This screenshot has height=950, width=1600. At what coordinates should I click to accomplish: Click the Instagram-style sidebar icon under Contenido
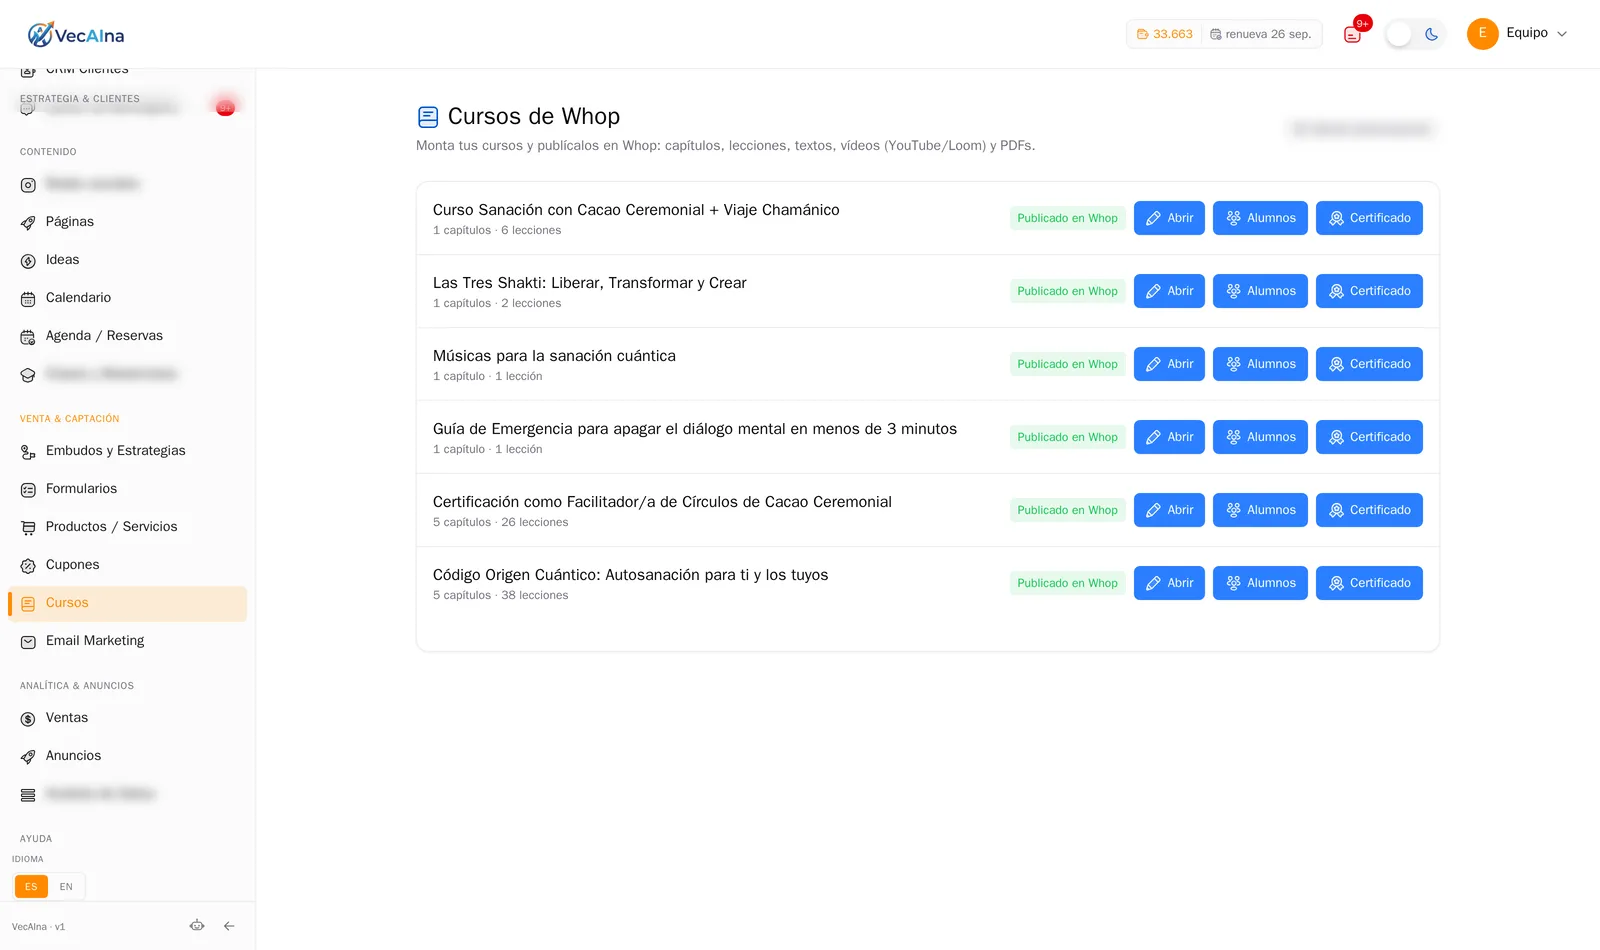click(28, 185)
